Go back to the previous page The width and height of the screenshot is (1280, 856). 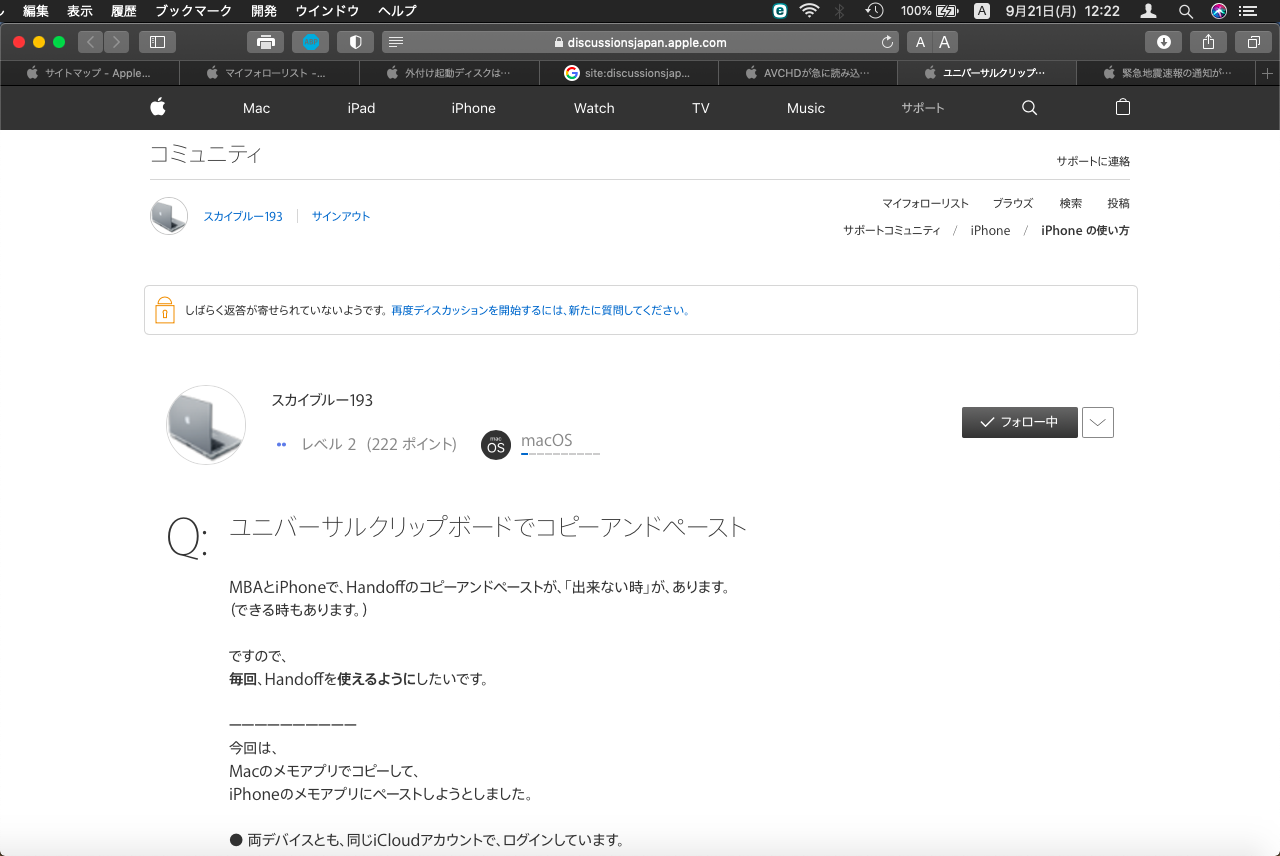point(91,42)
